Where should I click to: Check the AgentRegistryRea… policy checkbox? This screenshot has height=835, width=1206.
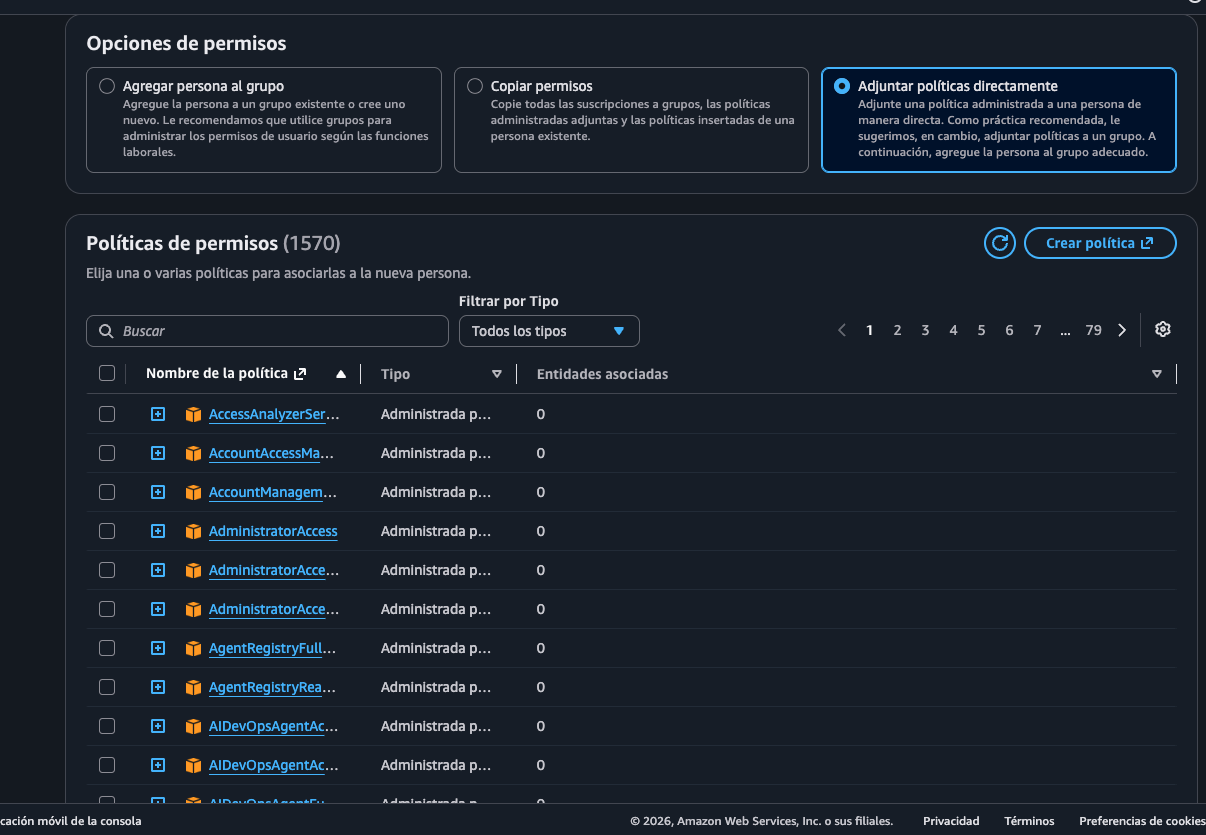pos(107,687)
